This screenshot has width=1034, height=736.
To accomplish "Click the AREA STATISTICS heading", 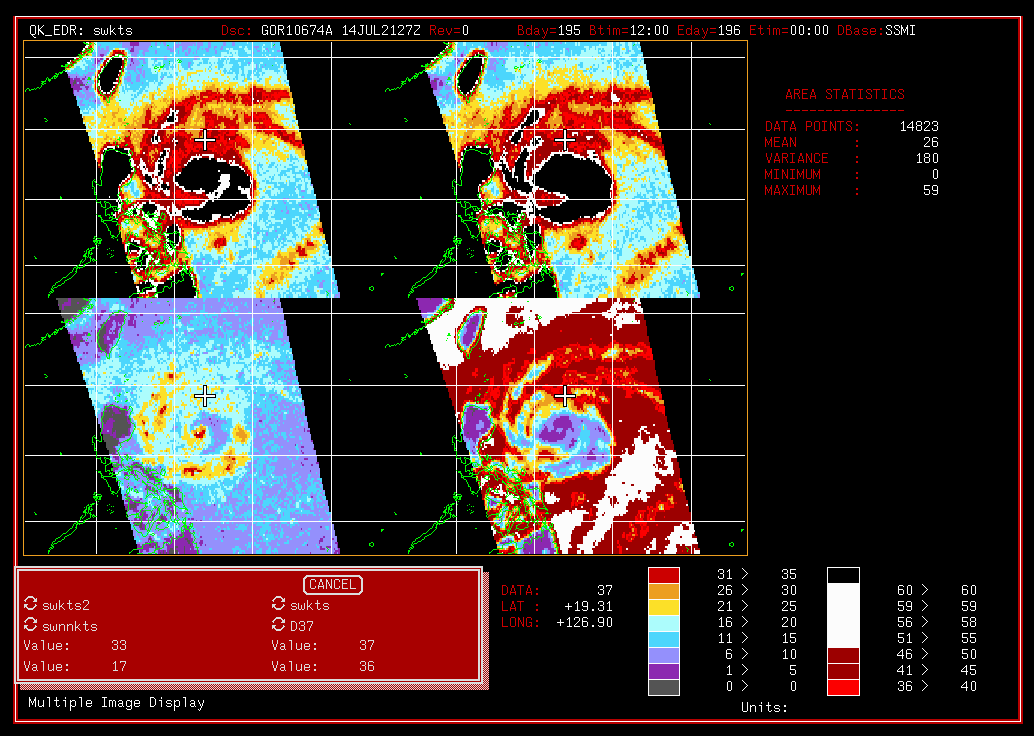I will tap(844, 95).
